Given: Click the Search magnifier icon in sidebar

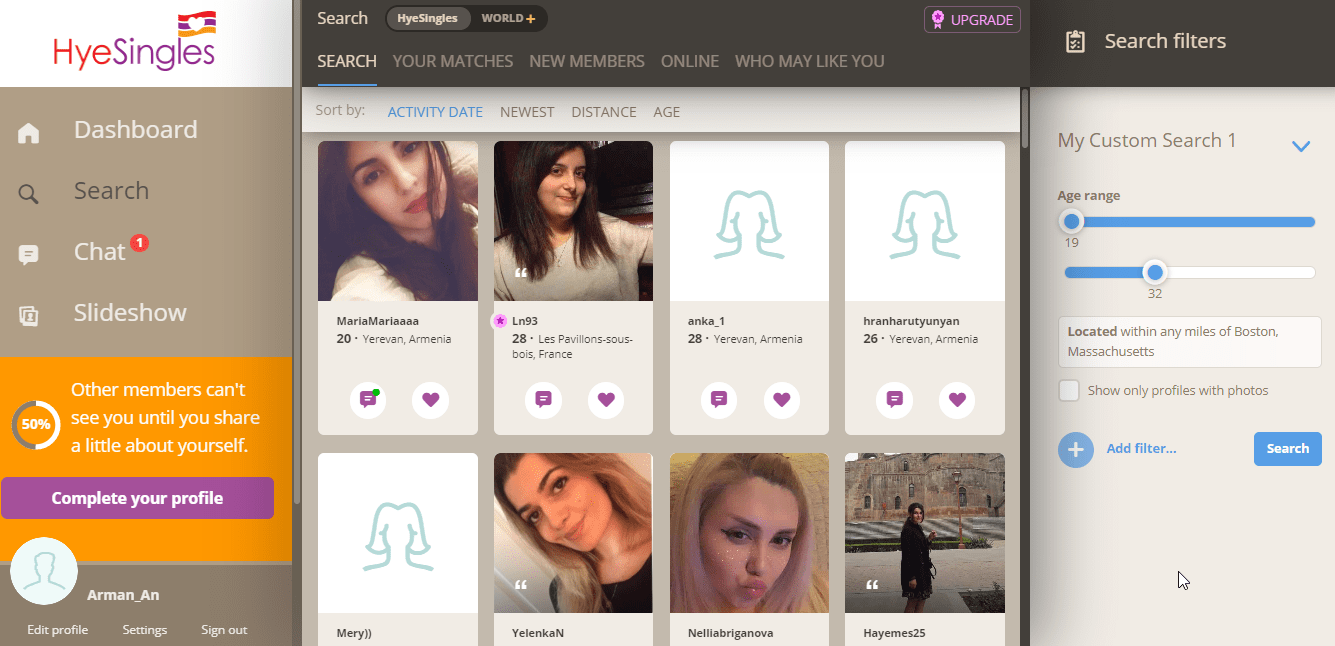Looking at the screenshot, I should point(28,194).
